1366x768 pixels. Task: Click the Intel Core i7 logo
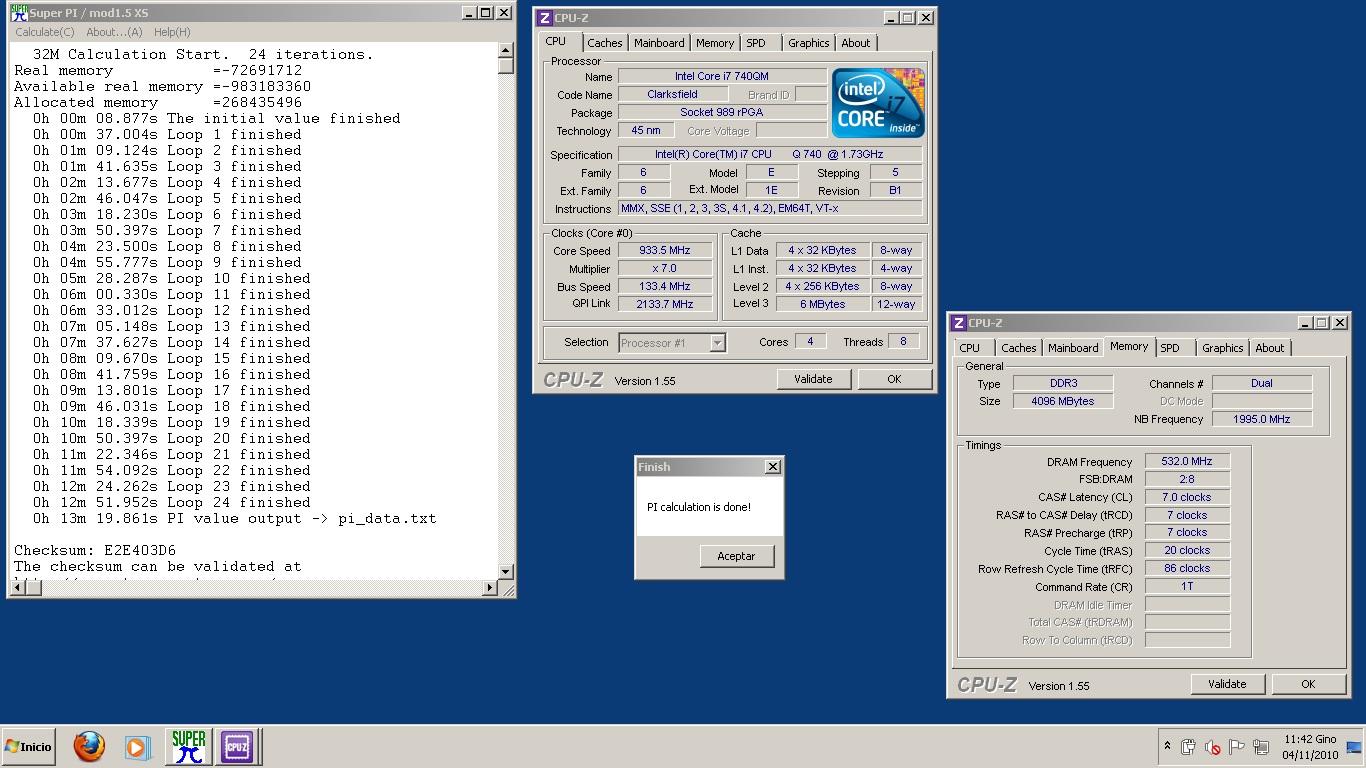[878, 103]
